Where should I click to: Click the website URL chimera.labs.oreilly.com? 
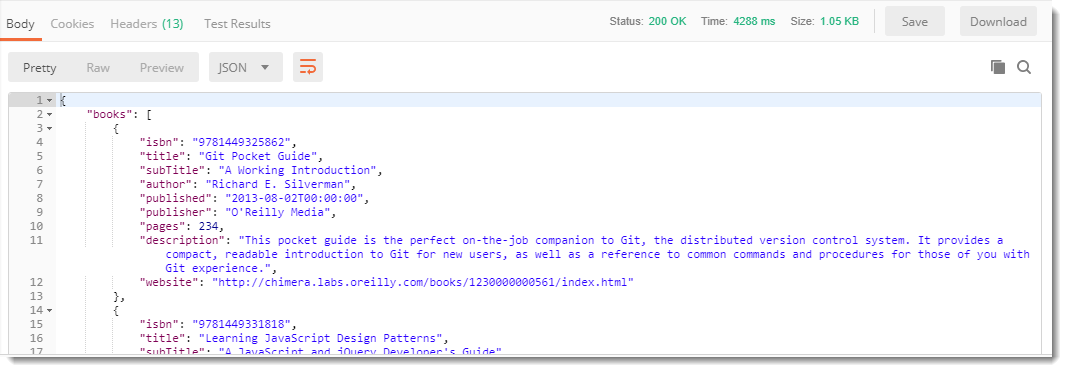tap(423, 282)
